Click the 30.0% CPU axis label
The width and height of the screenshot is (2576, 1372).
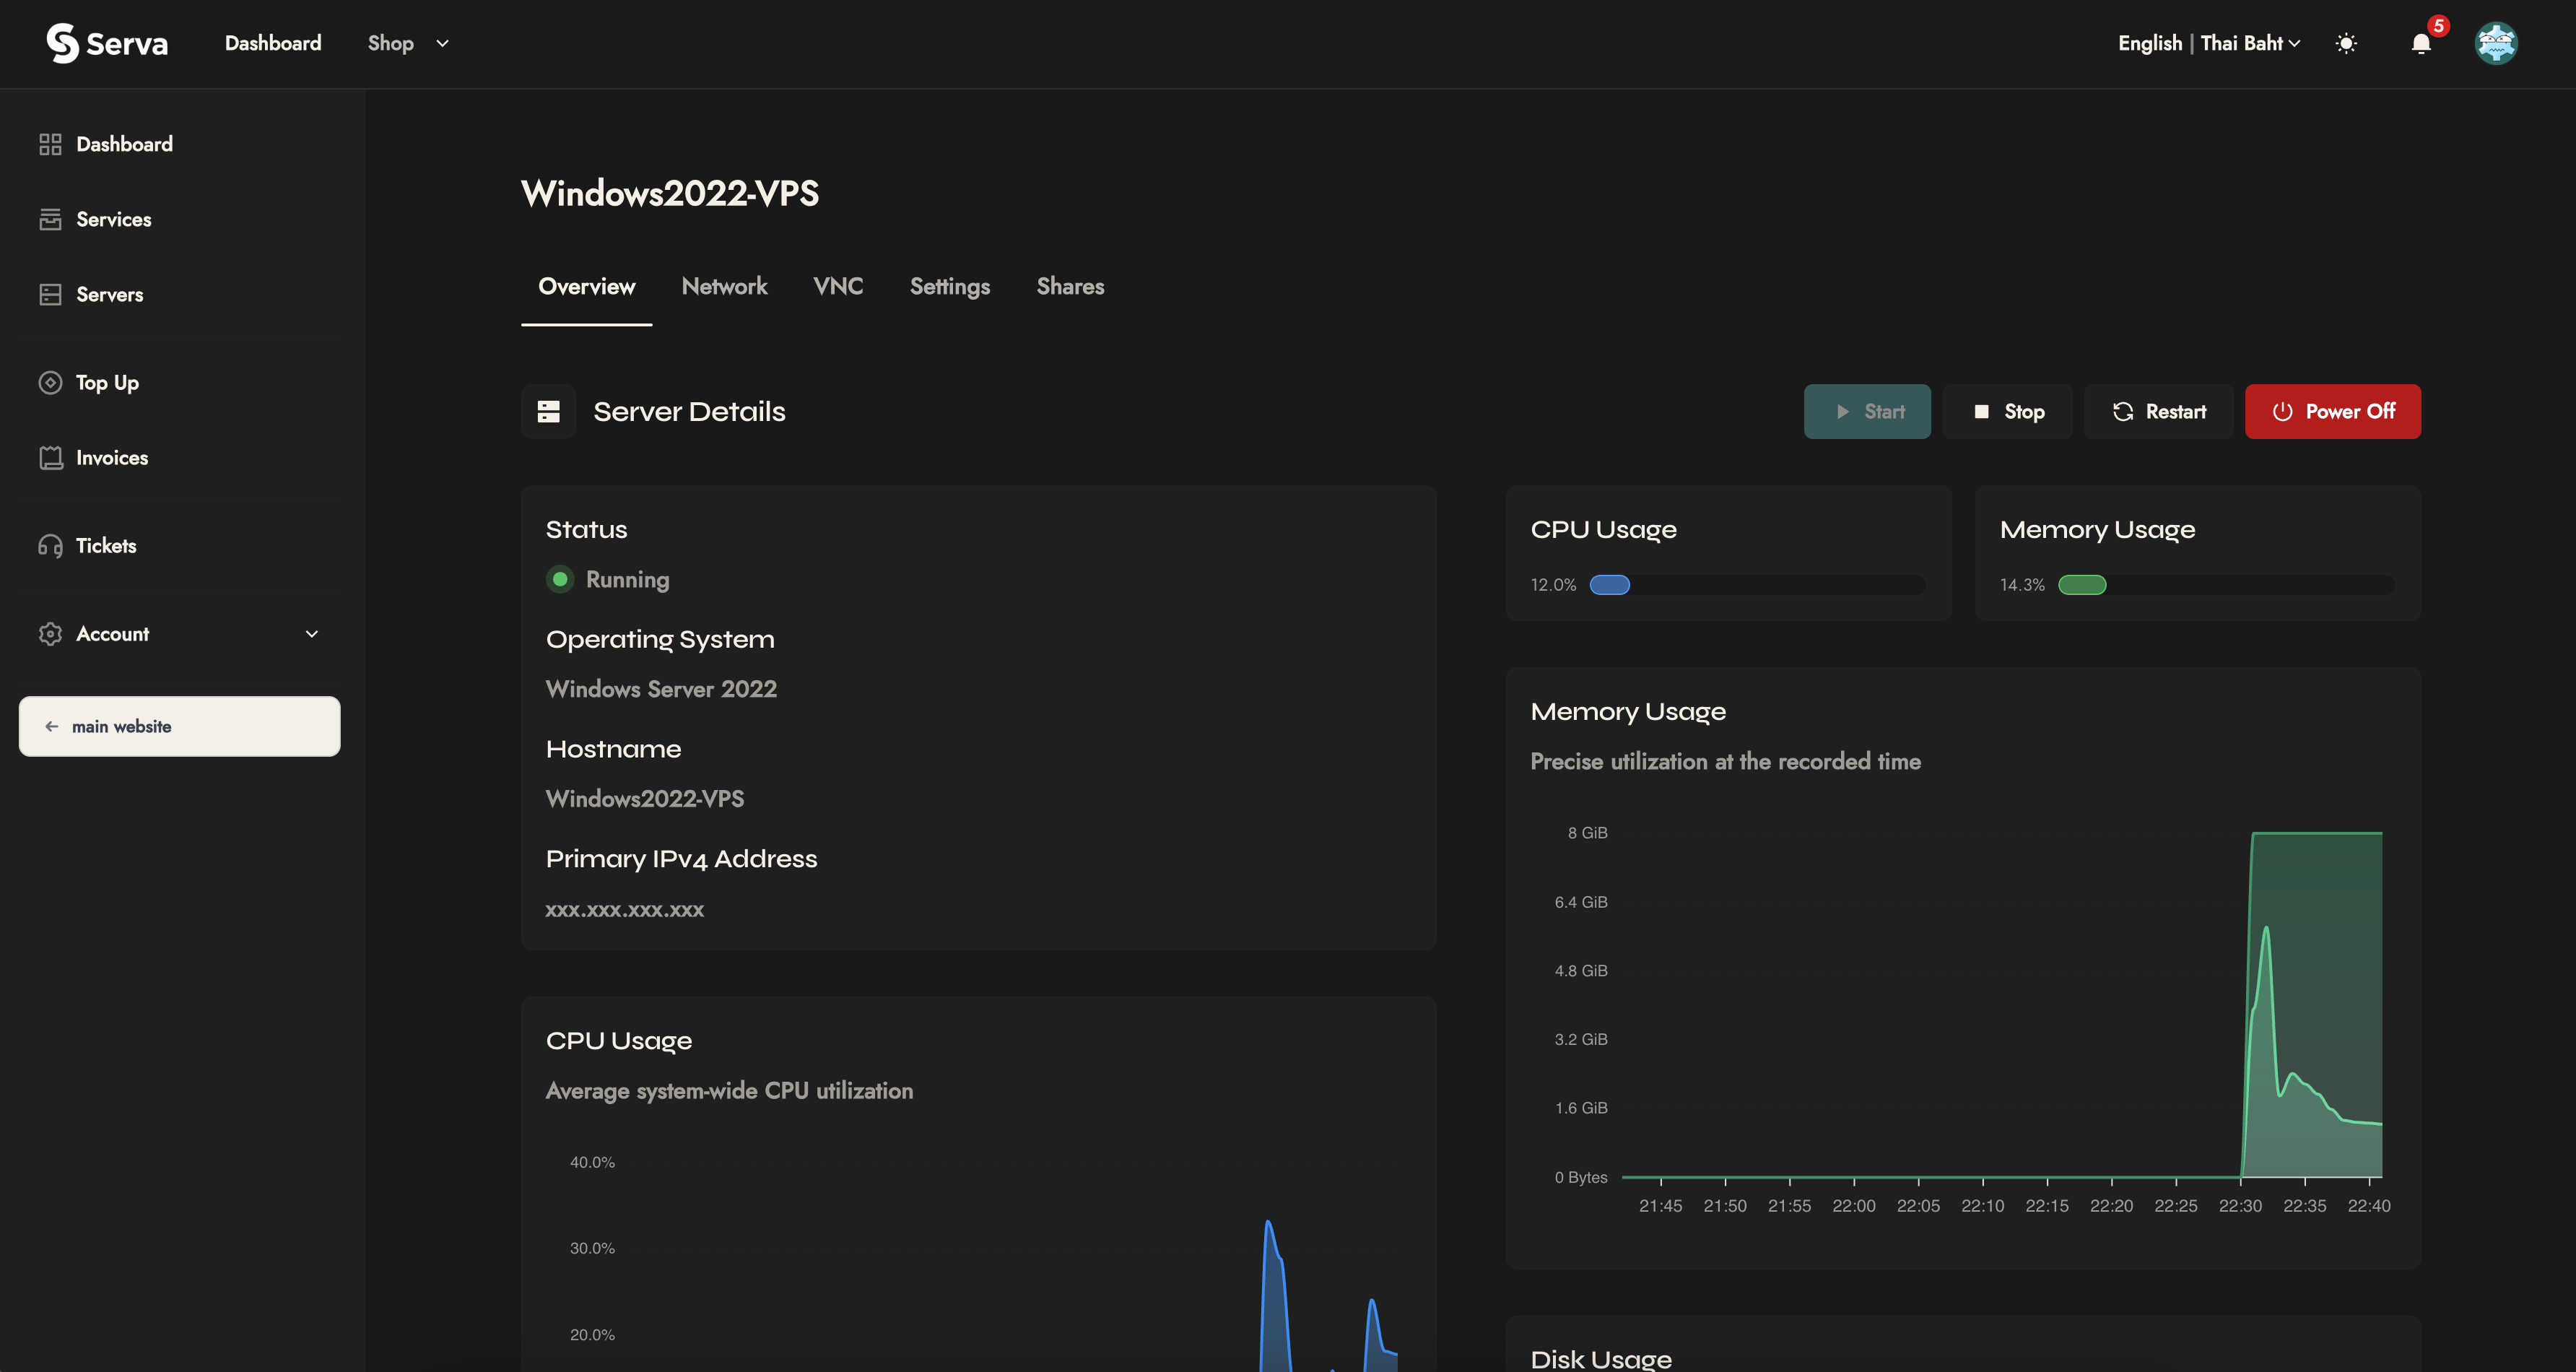tap(592, 1248)
